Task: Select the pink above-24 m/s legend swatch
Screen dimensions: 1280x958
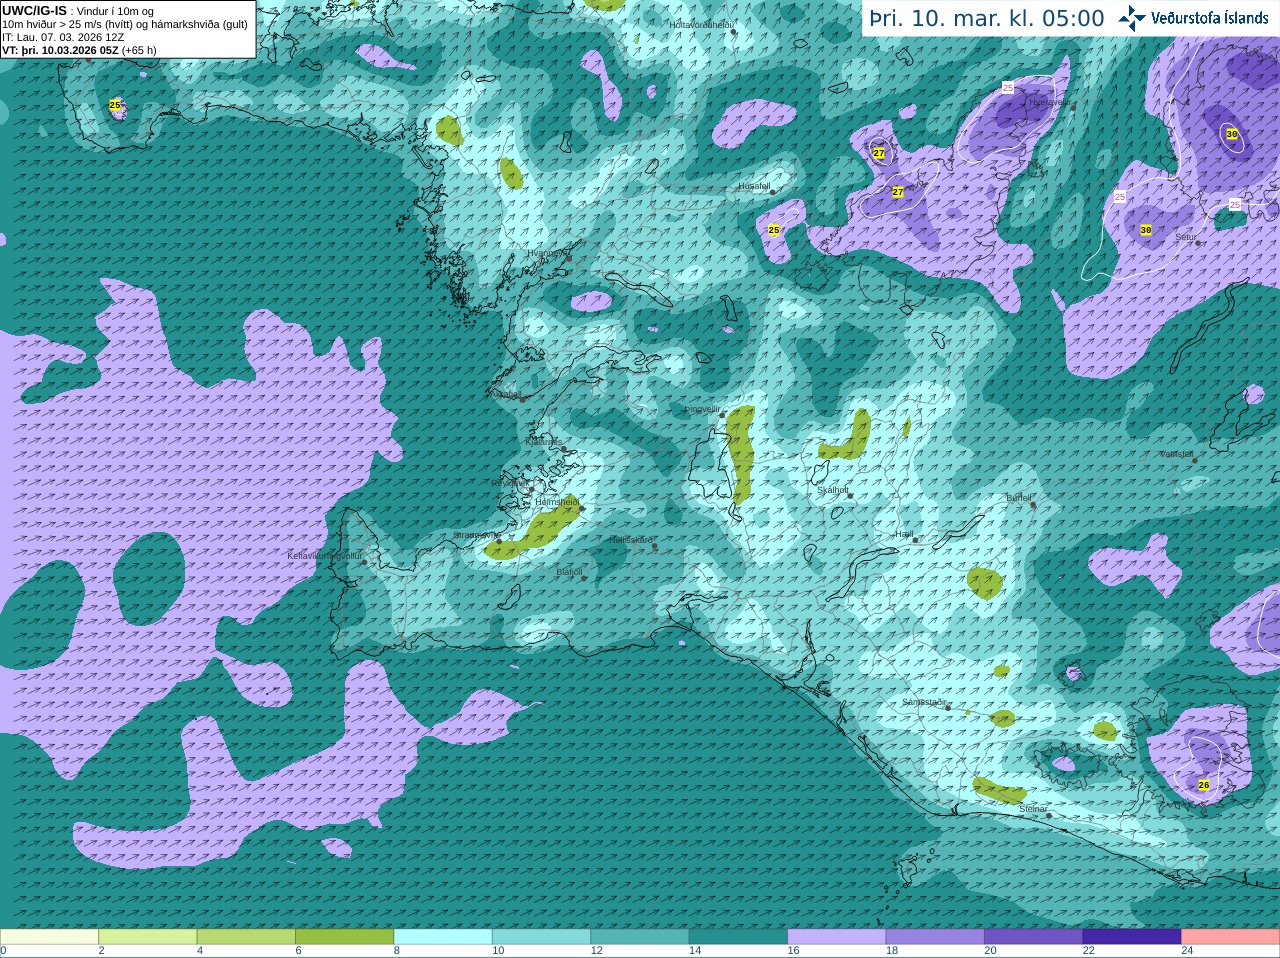Action: [1231, 937]
